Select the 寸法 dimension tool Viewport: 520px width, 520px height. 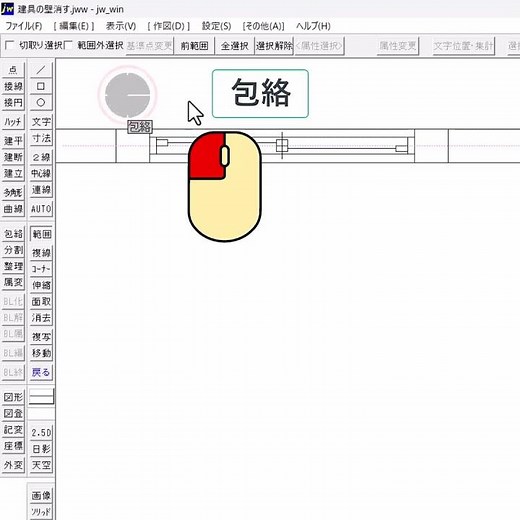point(41,138)
